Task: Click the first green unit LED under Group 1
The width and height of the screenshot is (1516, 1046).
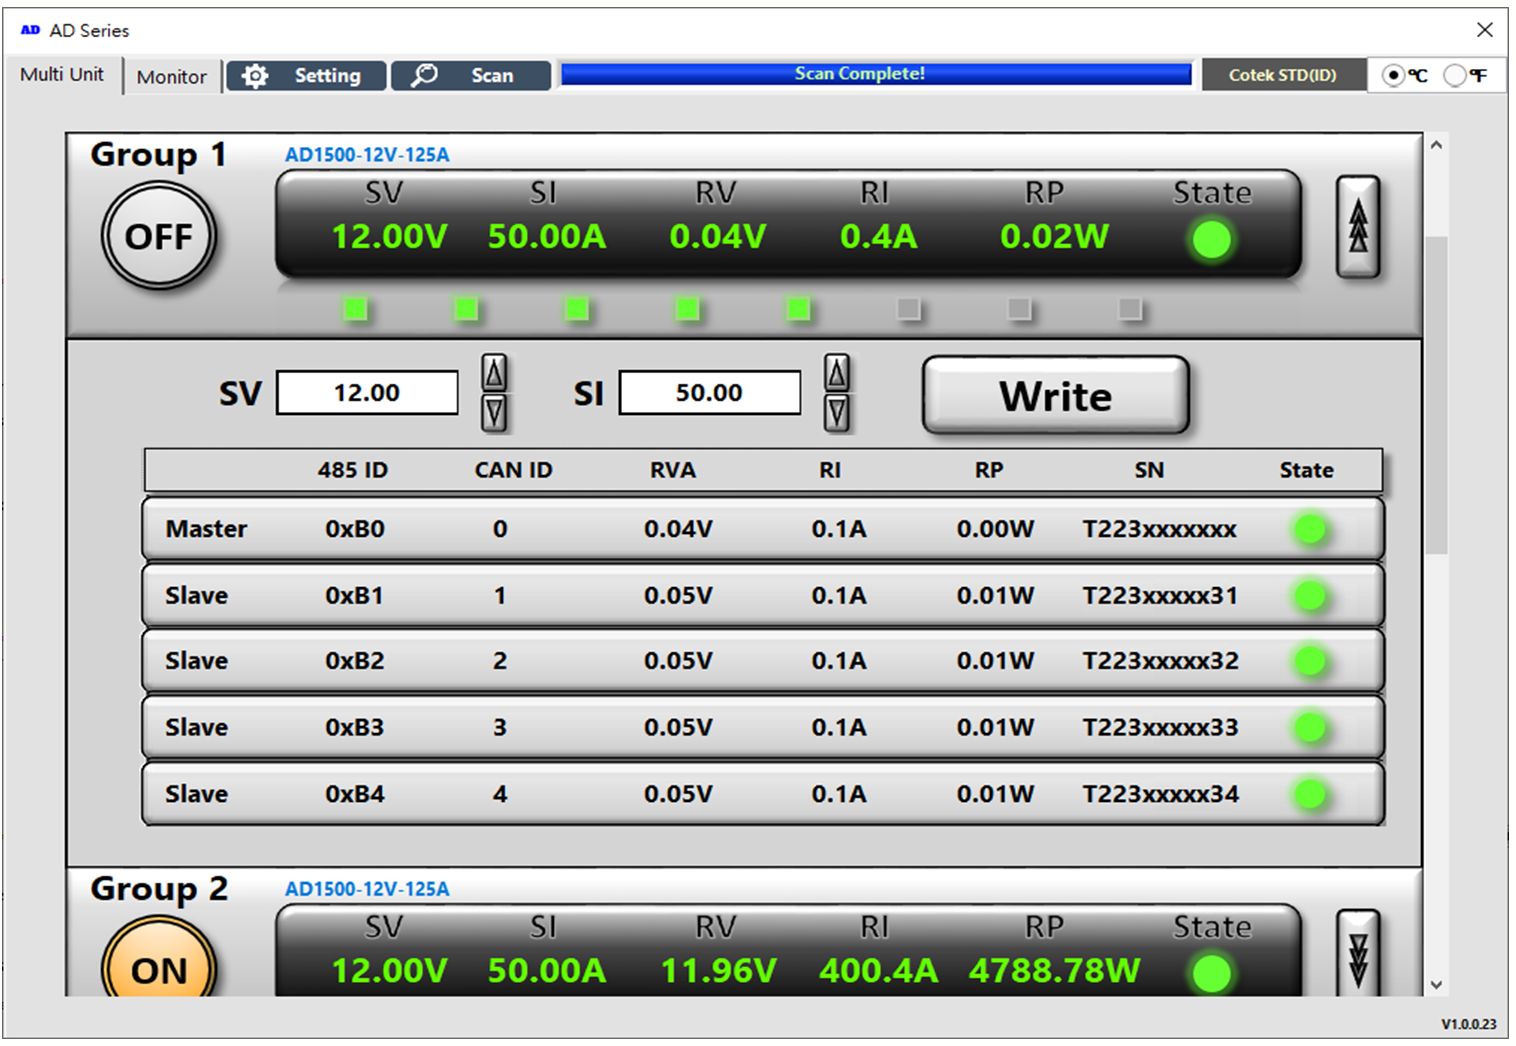Action: pyautogui.click(x=356, y=308)
